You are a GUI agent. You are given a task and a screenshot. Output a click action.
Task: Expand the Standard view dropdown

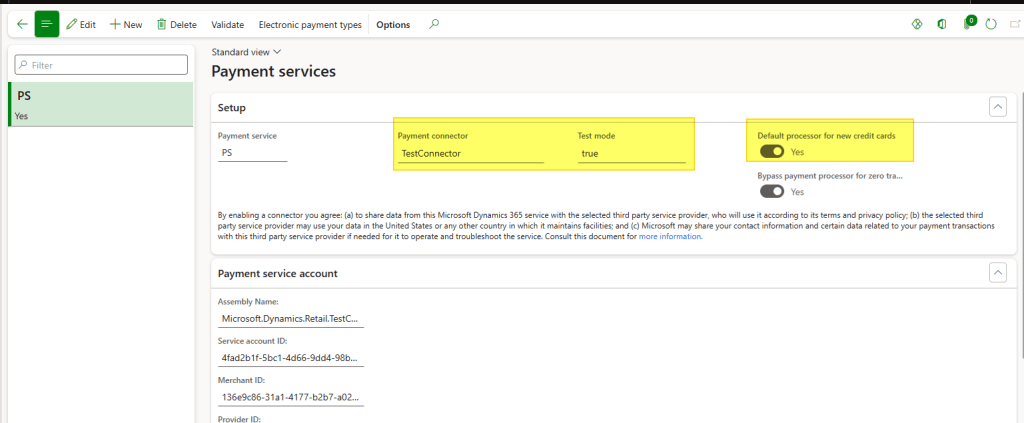tap(247, 51)
